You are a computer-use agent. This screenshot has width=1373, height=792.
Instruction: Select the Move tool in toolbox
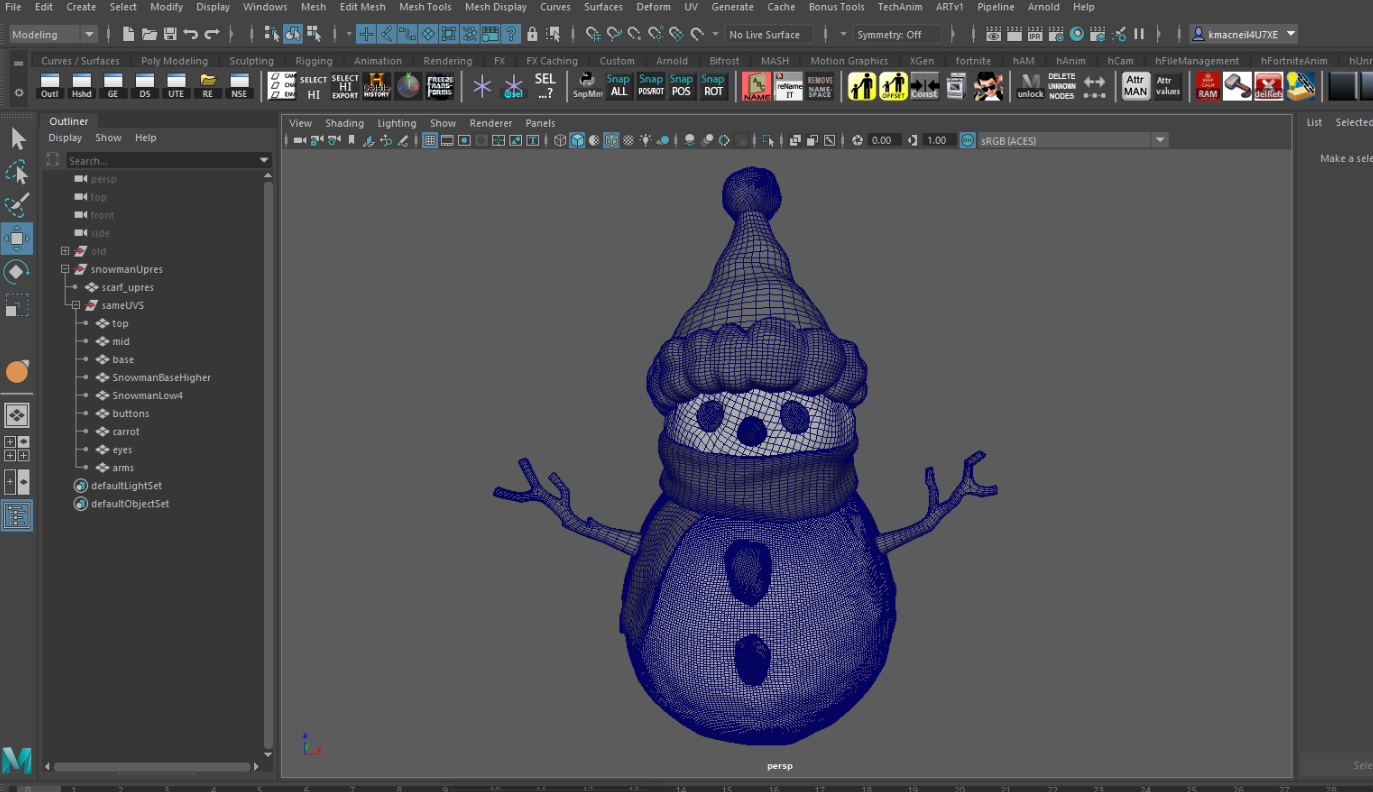point(17,239)
